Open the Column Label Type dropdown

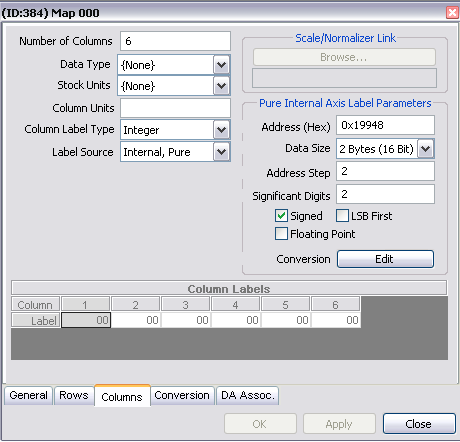(221, 130)
